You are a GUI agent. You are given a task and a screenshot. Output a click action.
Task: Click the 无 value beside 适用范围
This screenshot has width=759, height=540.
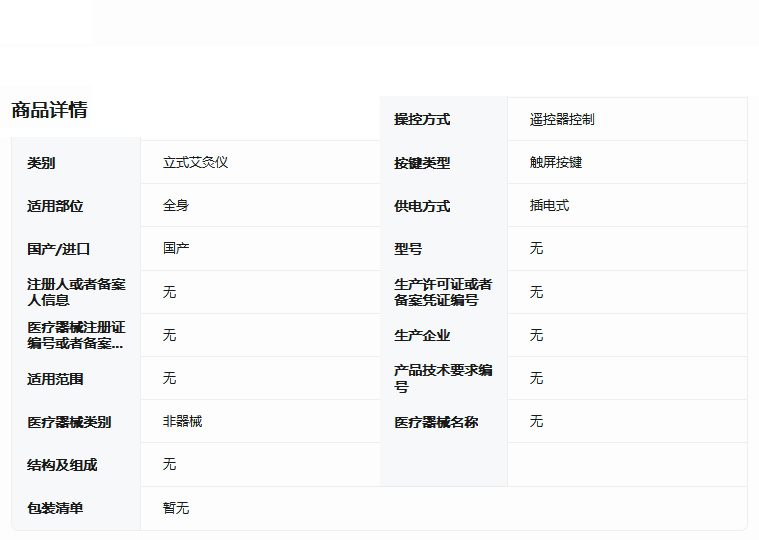pos(169,378)
